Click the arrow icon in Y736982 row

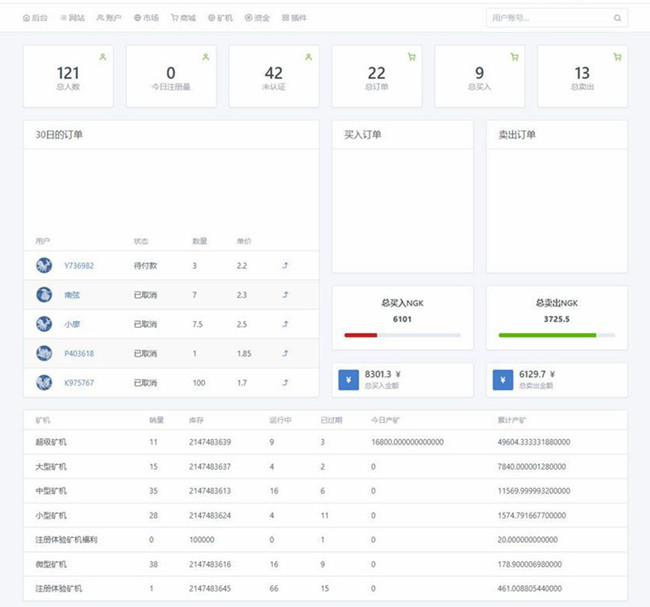pos(286,266)
